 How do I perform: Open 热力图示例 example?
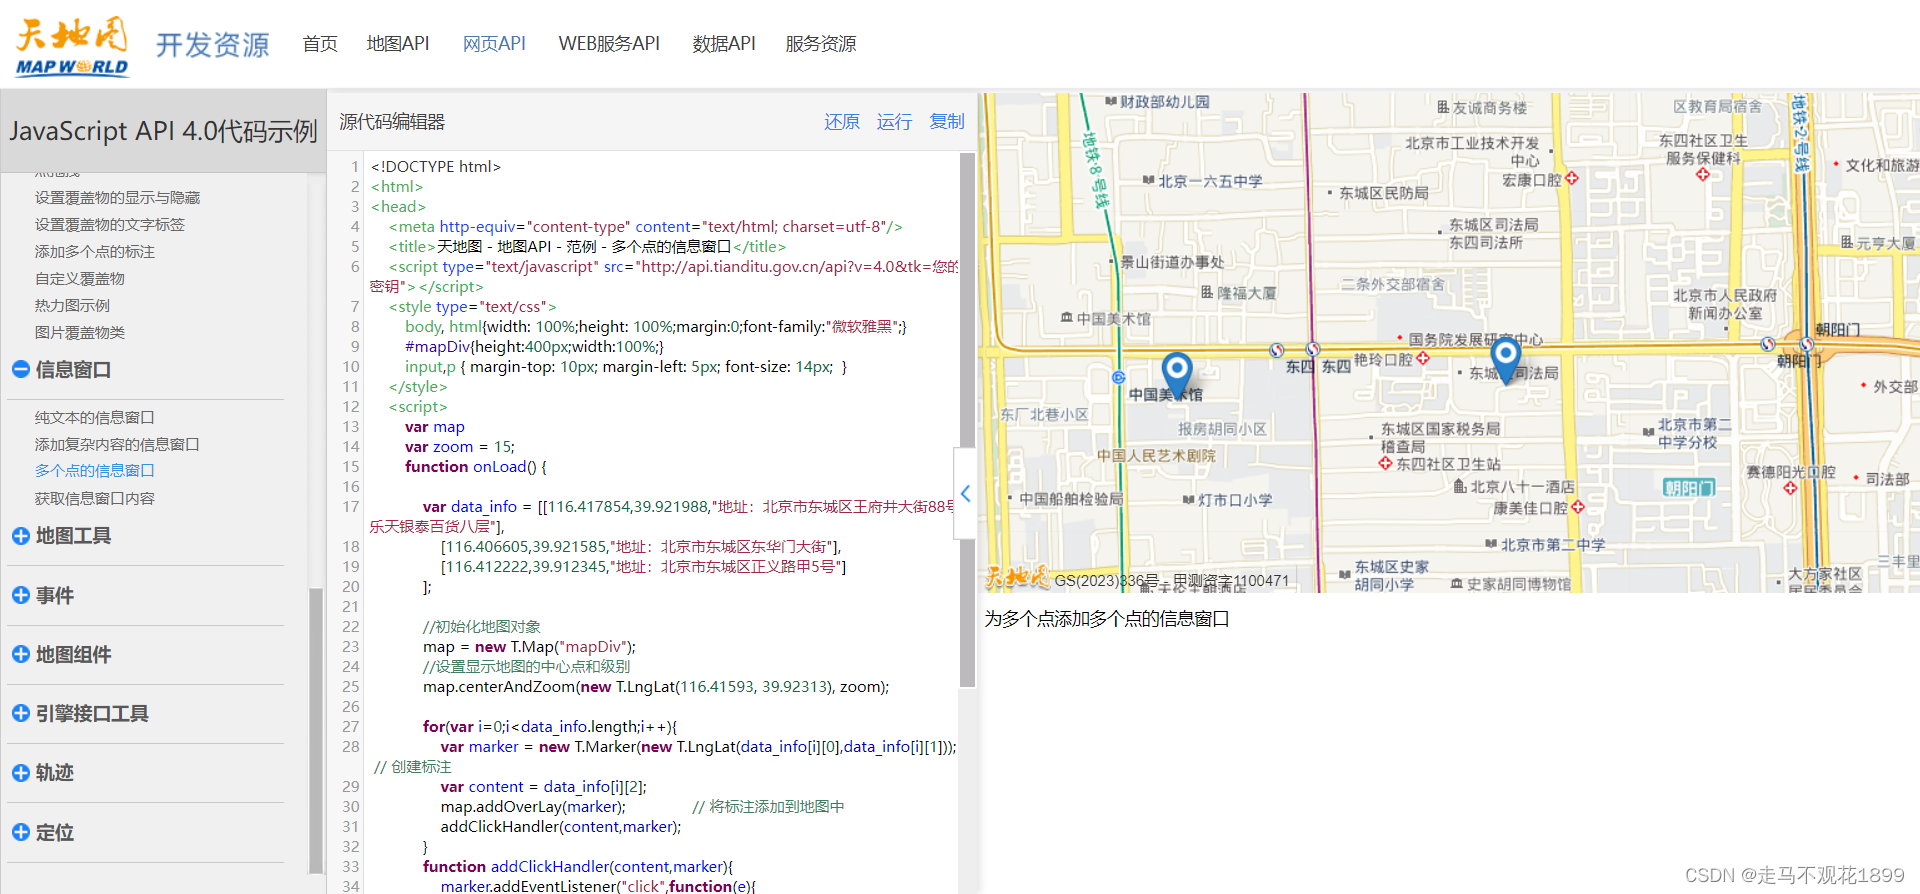click(73, 306)
